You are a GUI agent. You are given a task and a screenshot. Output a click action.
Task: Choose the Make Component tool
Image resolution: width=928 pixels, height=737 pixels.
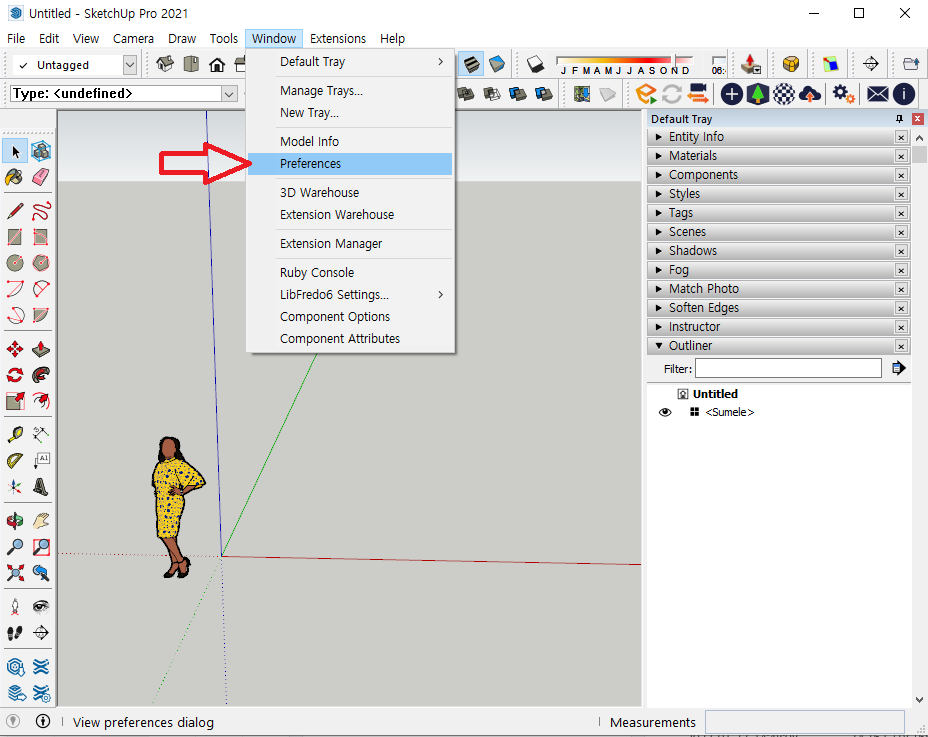(x=41, y=152)
